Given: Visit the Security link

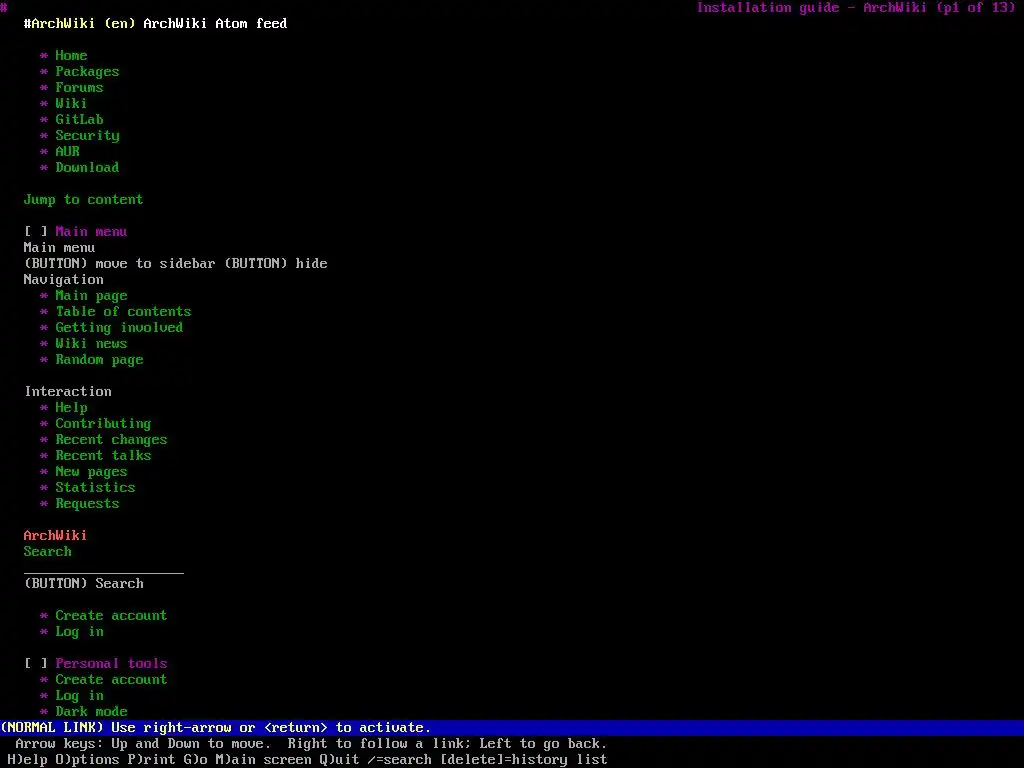Looking at the screenshot, I should point(88,136).
